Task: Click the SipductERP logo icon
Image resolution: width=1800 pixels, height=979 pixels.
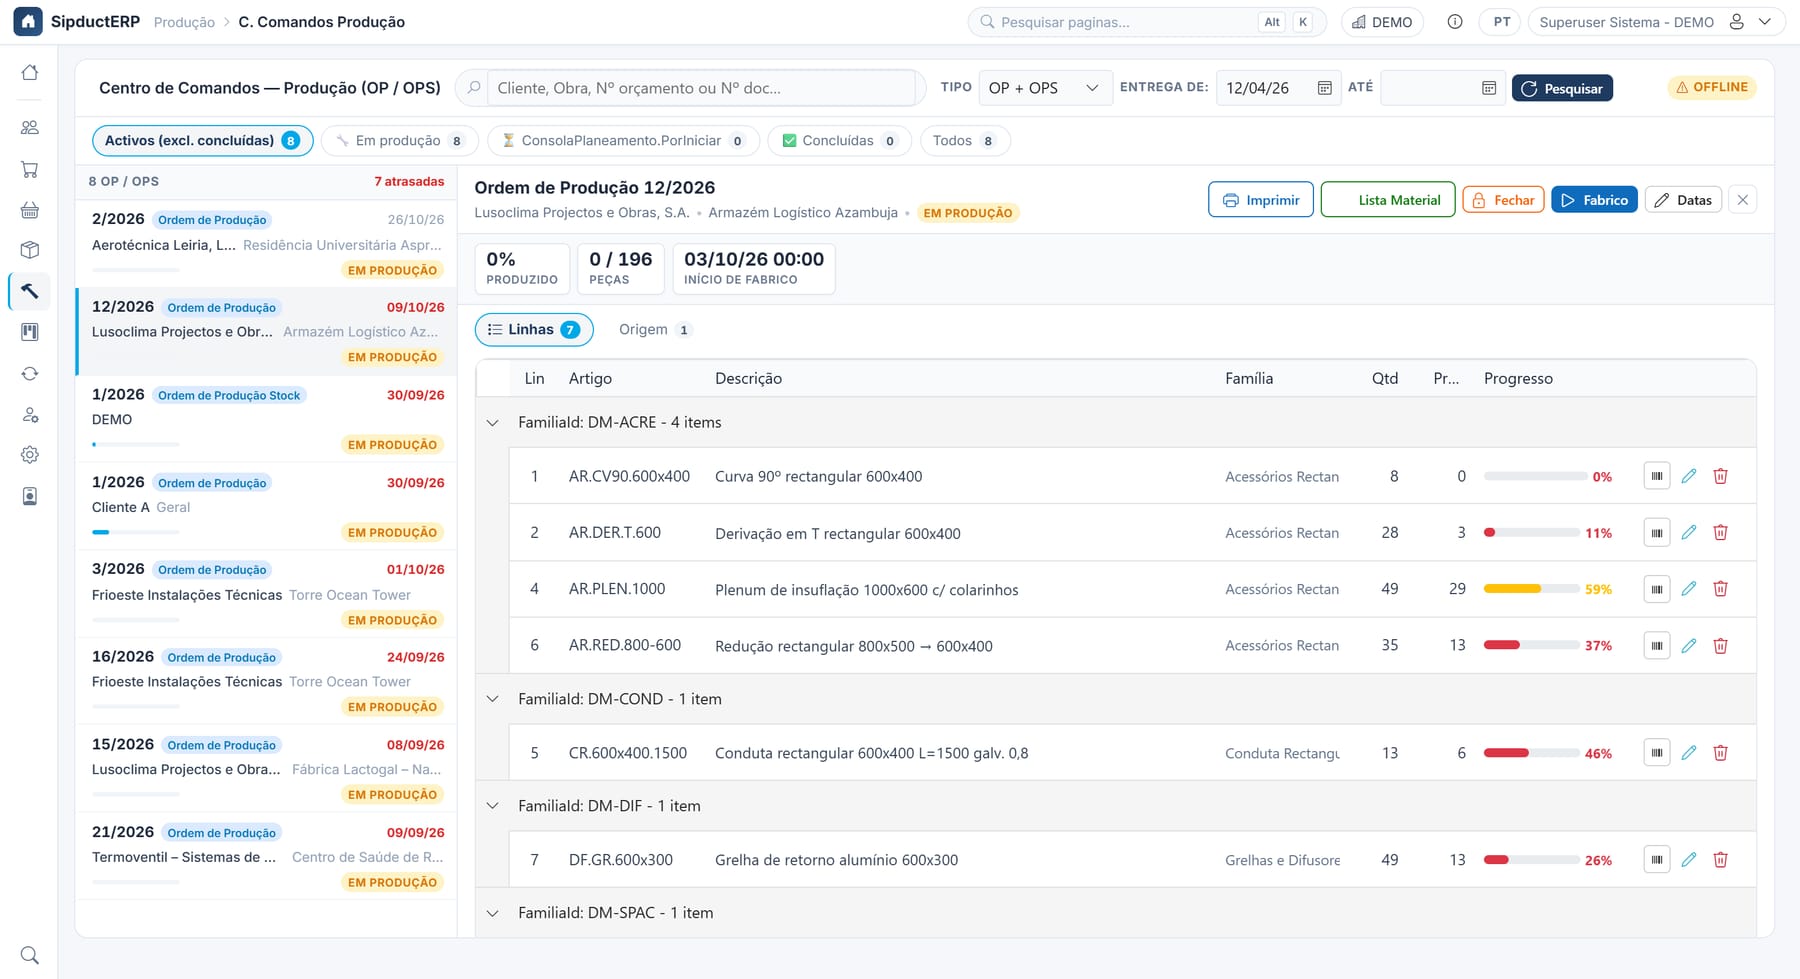Action: point(28,21)
